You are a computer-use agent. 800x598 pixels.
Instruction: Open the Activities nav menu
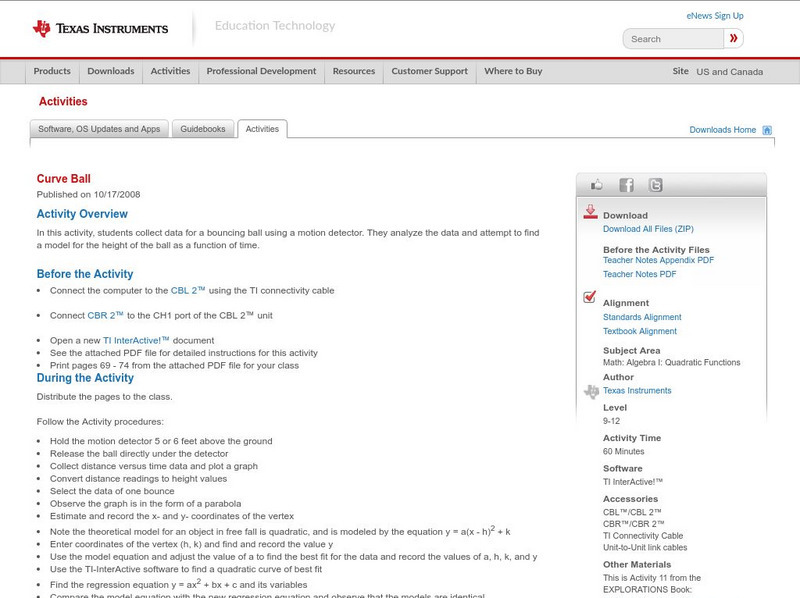tap(170, 71)
